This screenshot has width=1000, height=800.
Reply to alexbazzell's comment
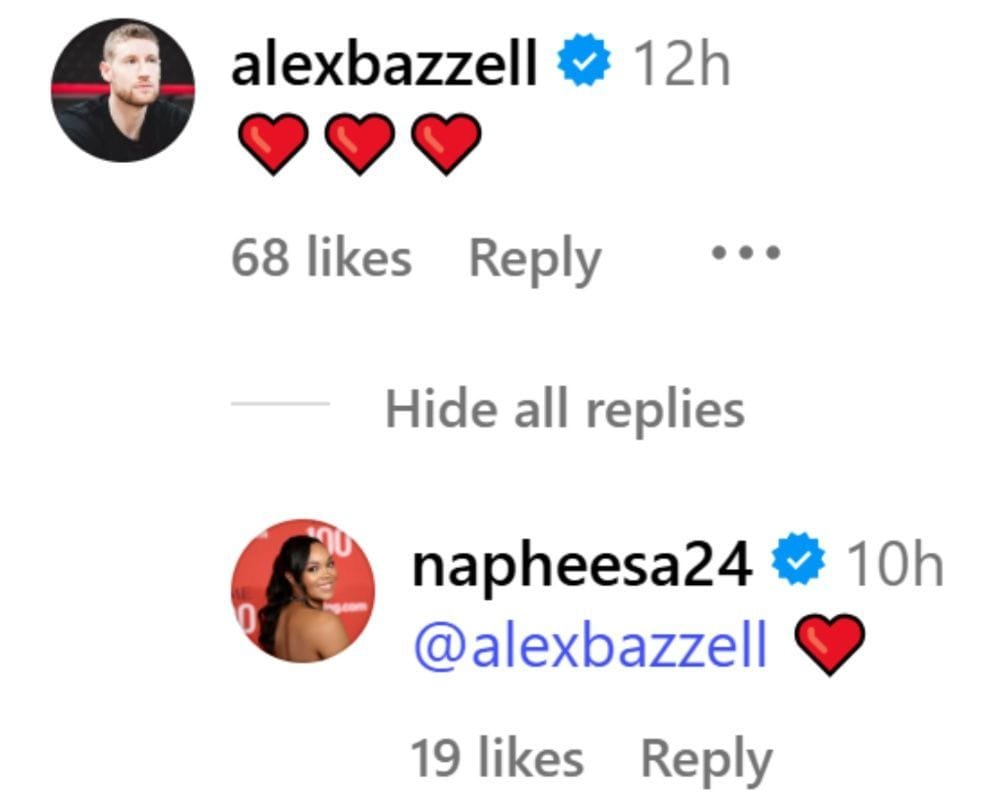tap(535, 255)
